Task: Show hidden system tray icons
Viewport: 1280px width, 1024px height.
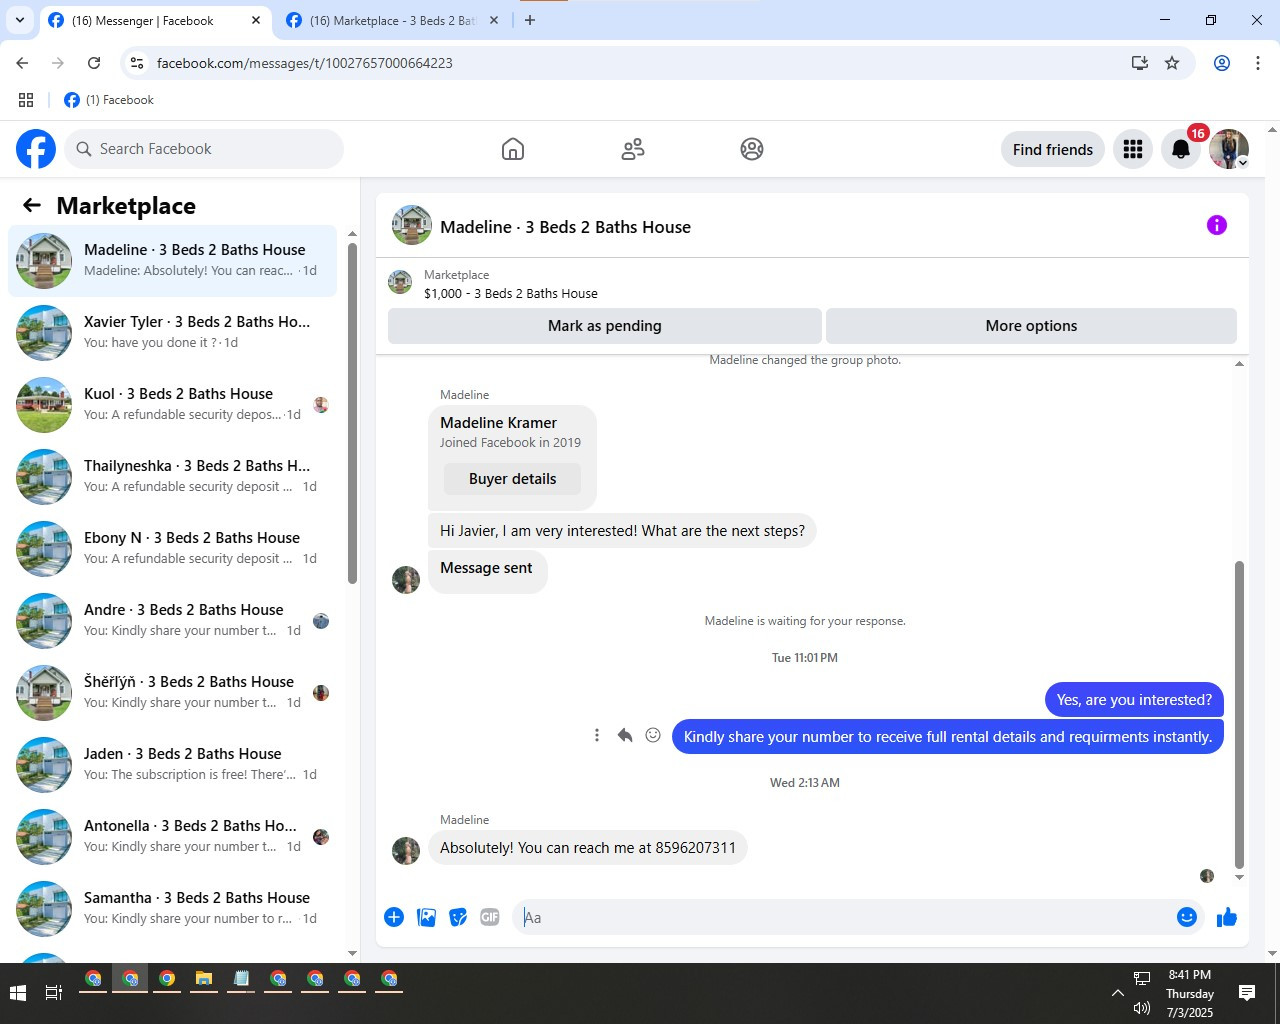Action: point(1117,993)
